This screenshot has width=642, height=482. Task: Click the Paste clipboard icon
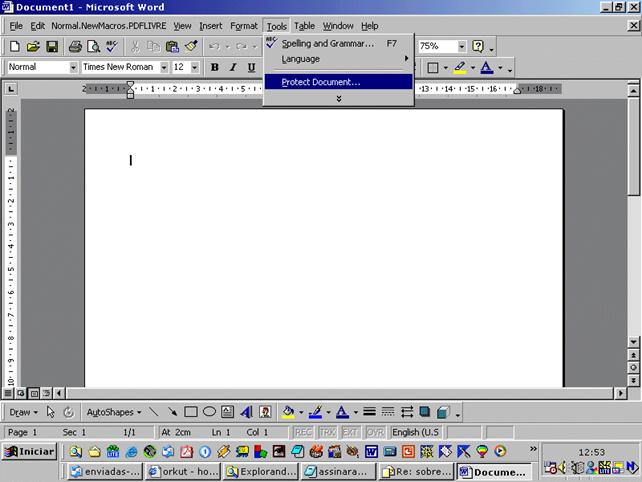[172, 46]
